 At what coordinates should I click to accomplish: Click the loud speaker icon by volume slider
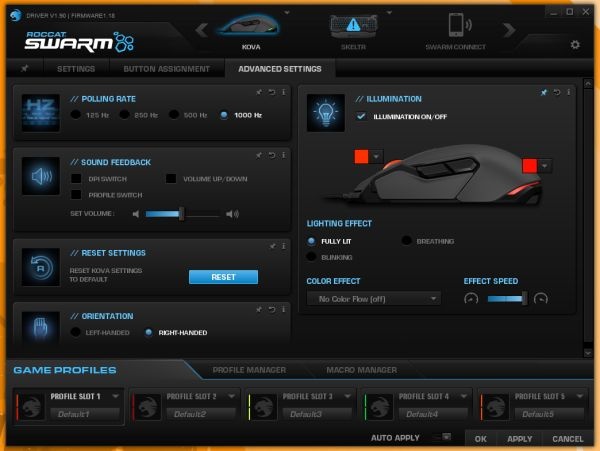coord(232,214)
